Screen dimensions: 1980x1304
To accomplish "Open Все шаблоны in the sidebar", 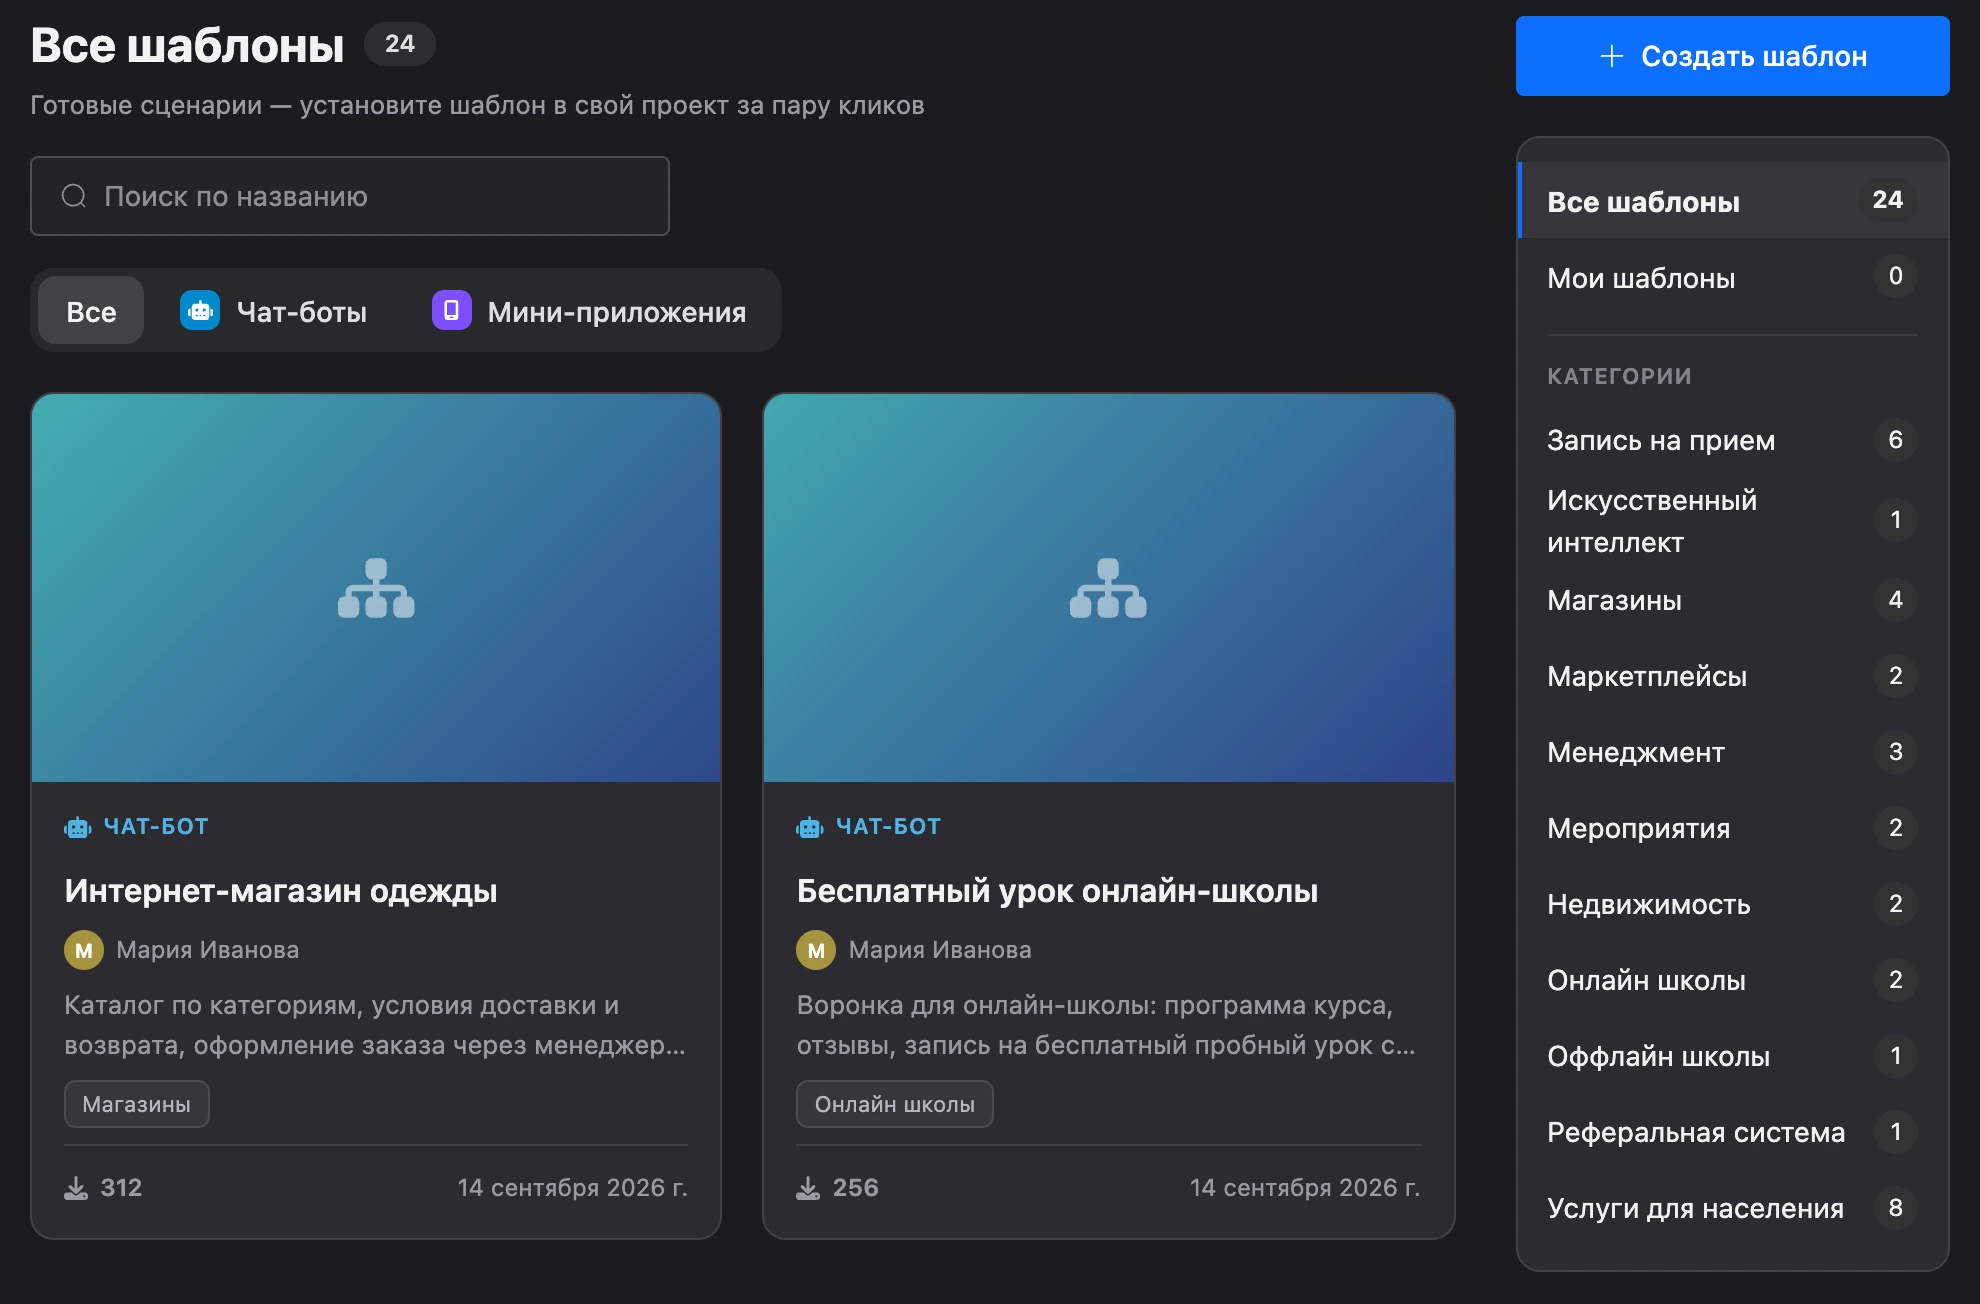I will point(1732,200).
